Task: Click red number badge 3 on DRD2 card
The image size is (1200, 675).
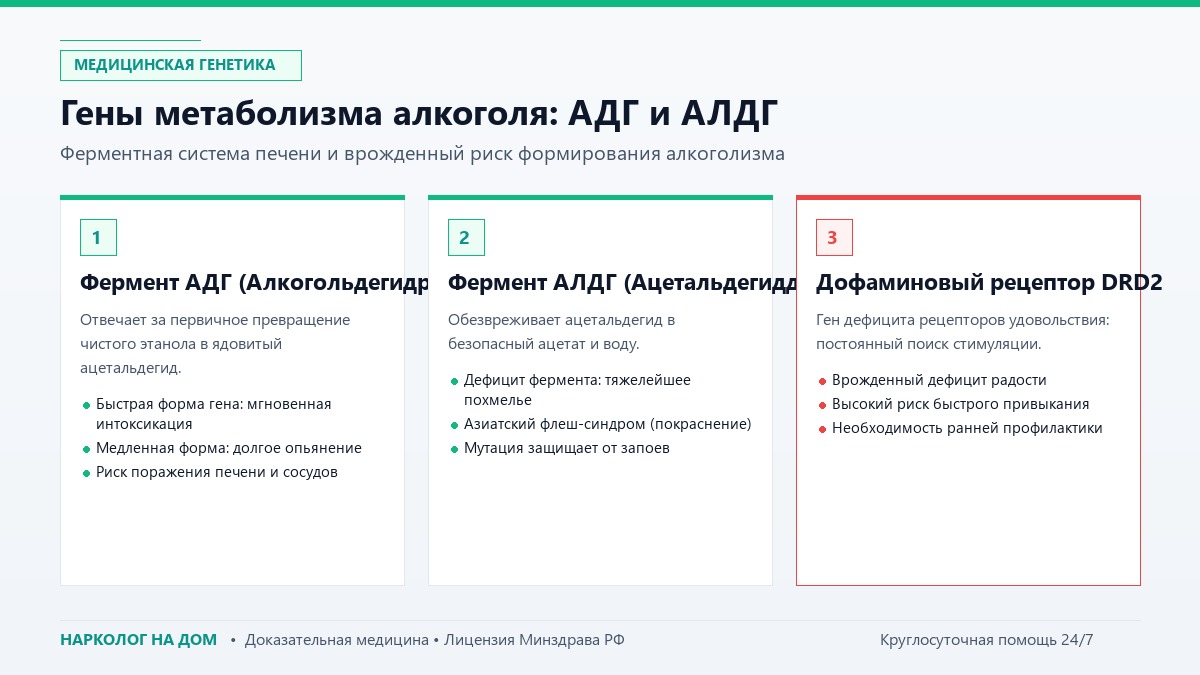Action: click(x=834, y=237)
